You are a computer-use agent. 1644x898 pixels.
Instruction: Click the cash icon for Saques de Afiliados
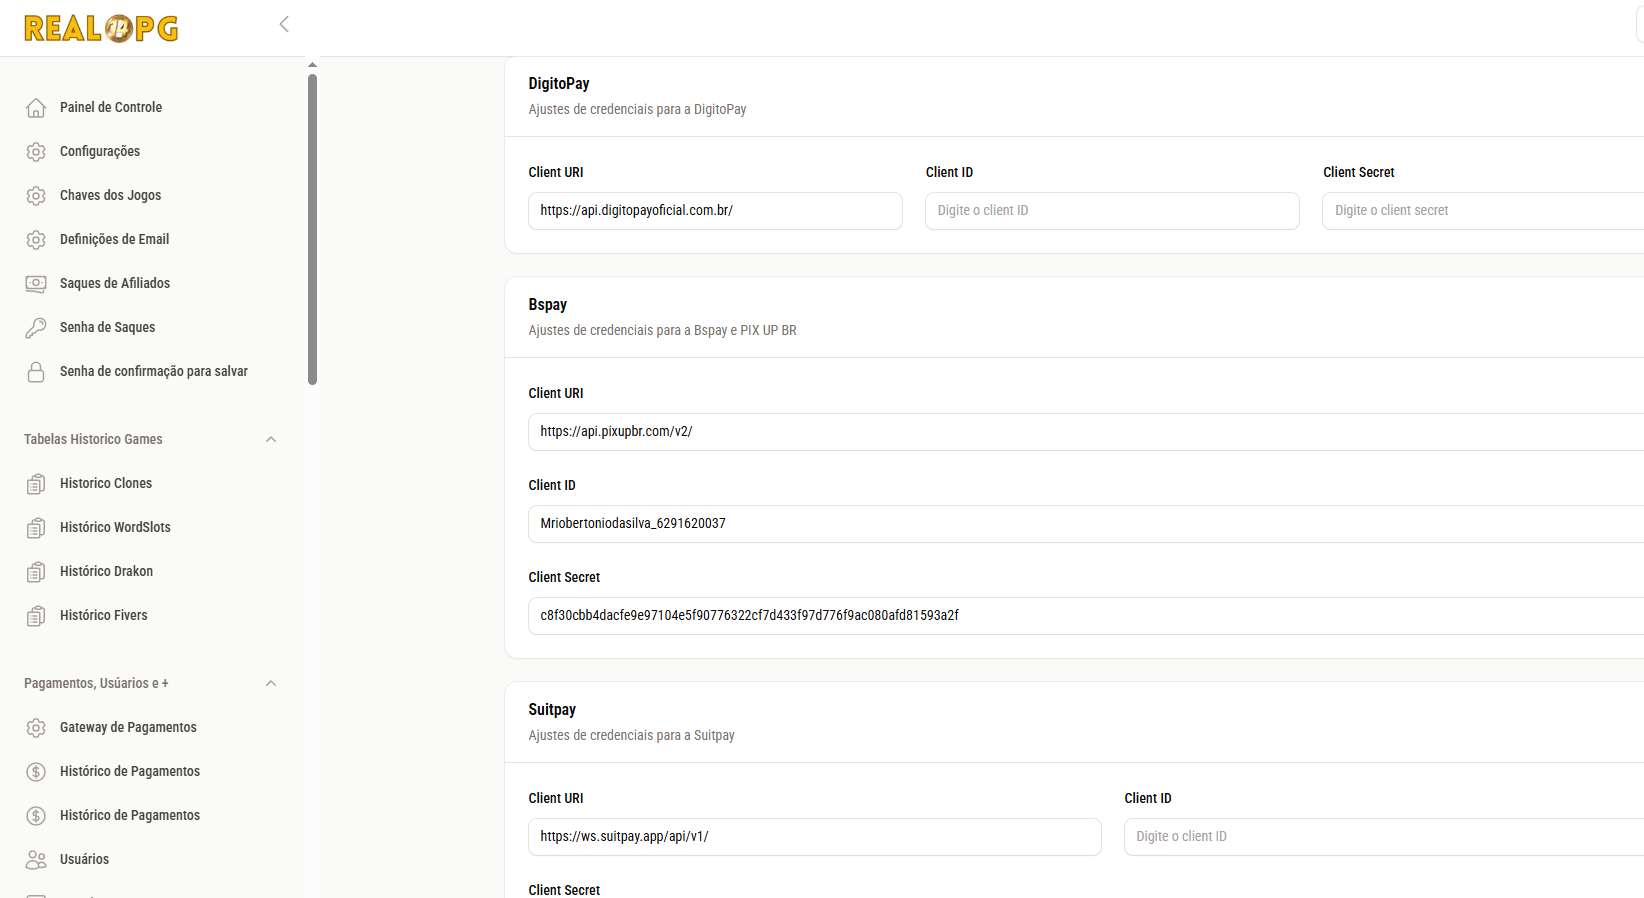coord(36,284)
